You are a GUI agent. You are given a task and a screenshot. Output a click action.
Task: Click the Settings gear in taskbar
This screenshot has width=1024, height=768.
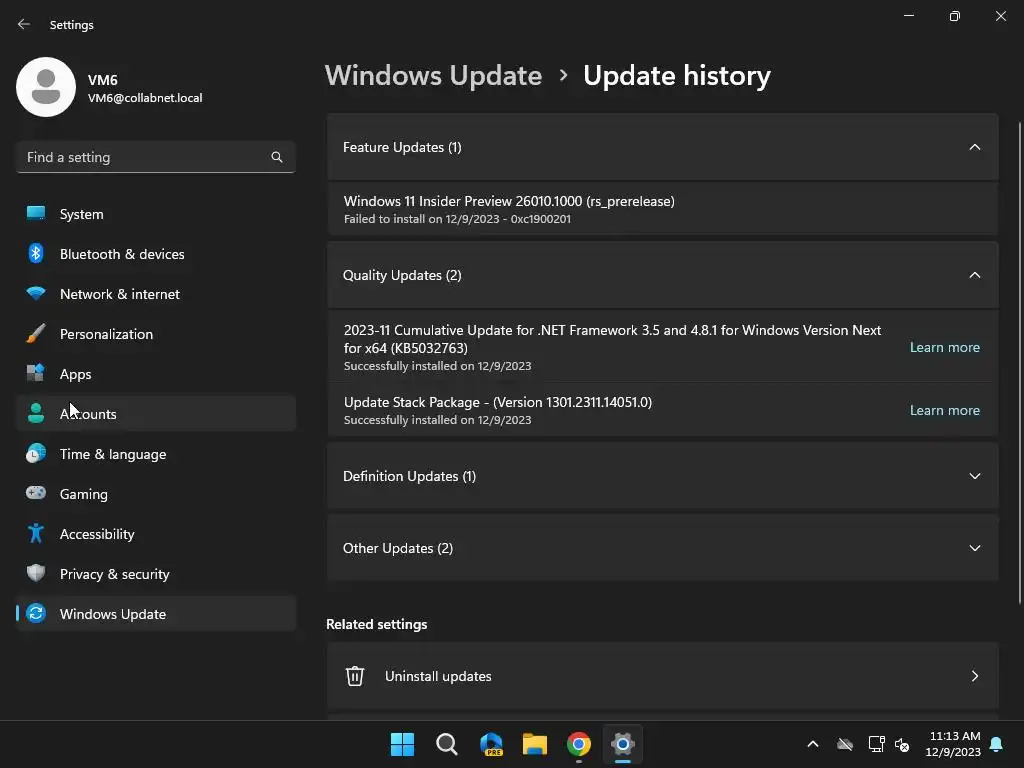click(x=623, y=744)
